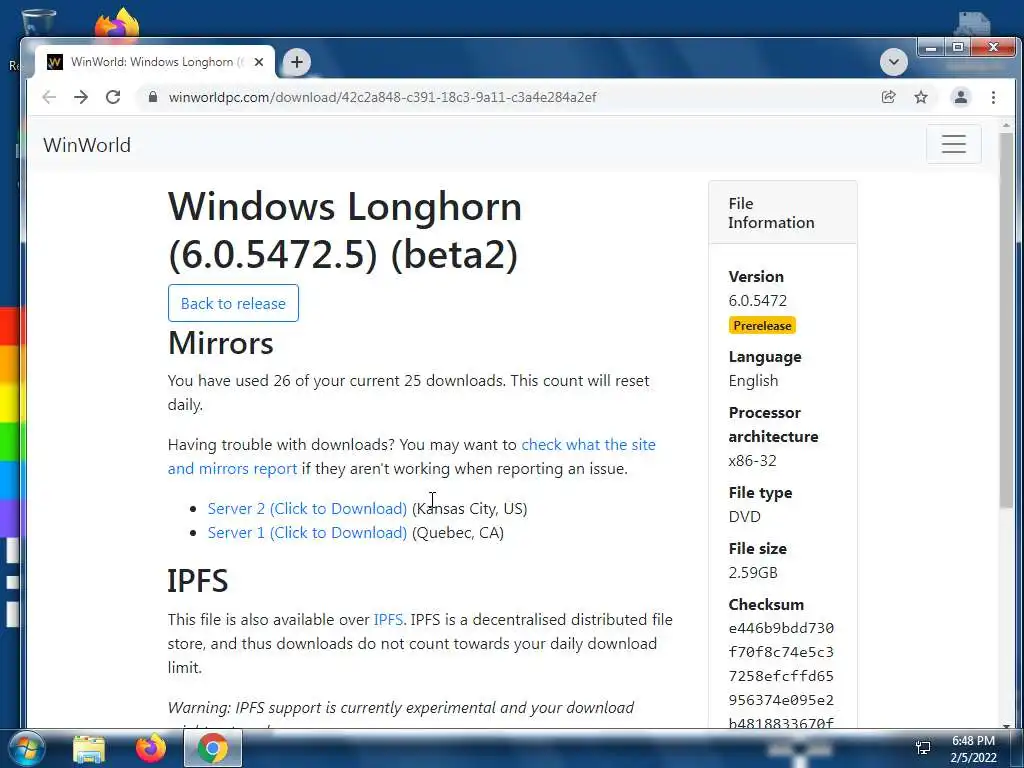Click the WinWorld site title
Image resolution: width=1024 pixels, height=768 pixels.
click(x=87, y=145)
